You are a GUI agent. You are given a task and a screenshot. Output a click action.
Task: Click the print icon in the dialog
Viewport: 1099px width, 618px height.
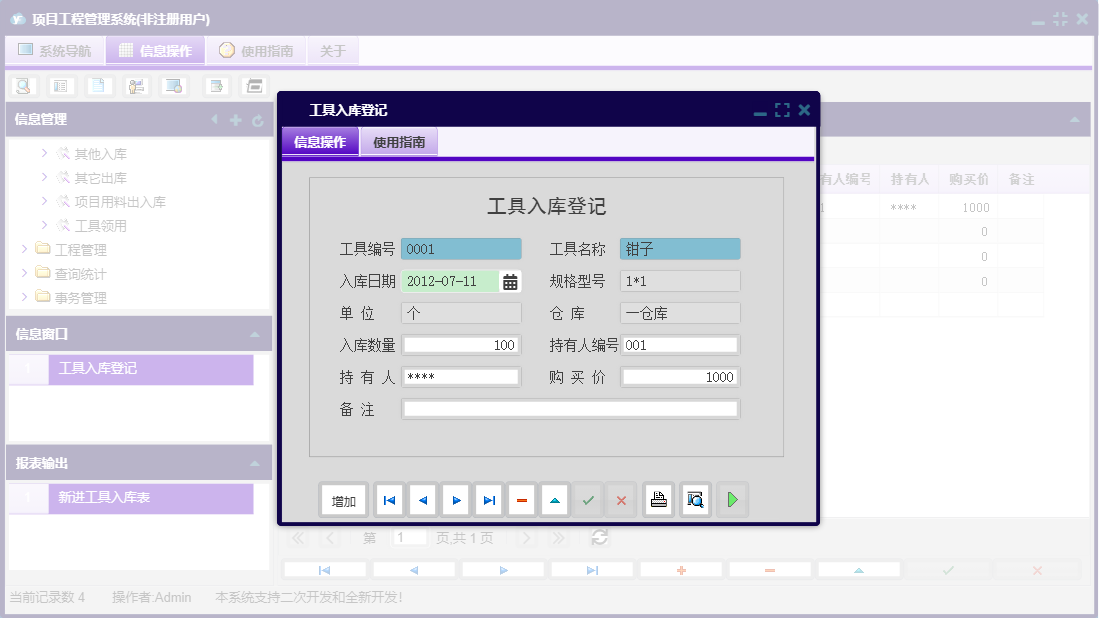(658, 499)
